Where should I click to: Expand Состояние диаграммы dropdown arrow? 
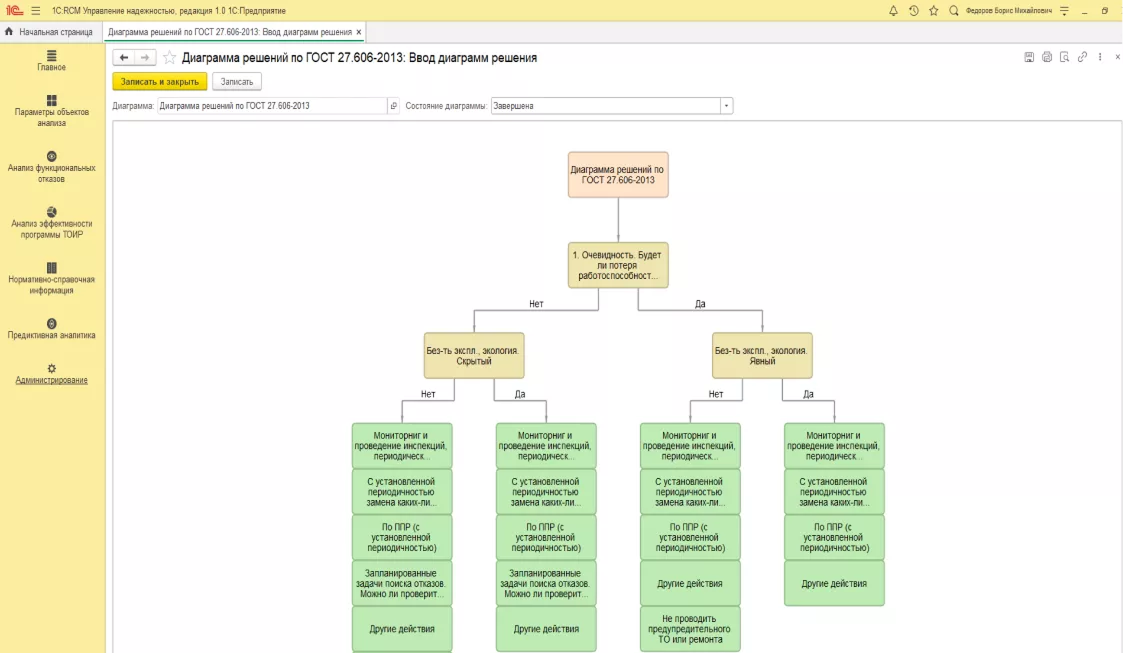tap(726, 106)
